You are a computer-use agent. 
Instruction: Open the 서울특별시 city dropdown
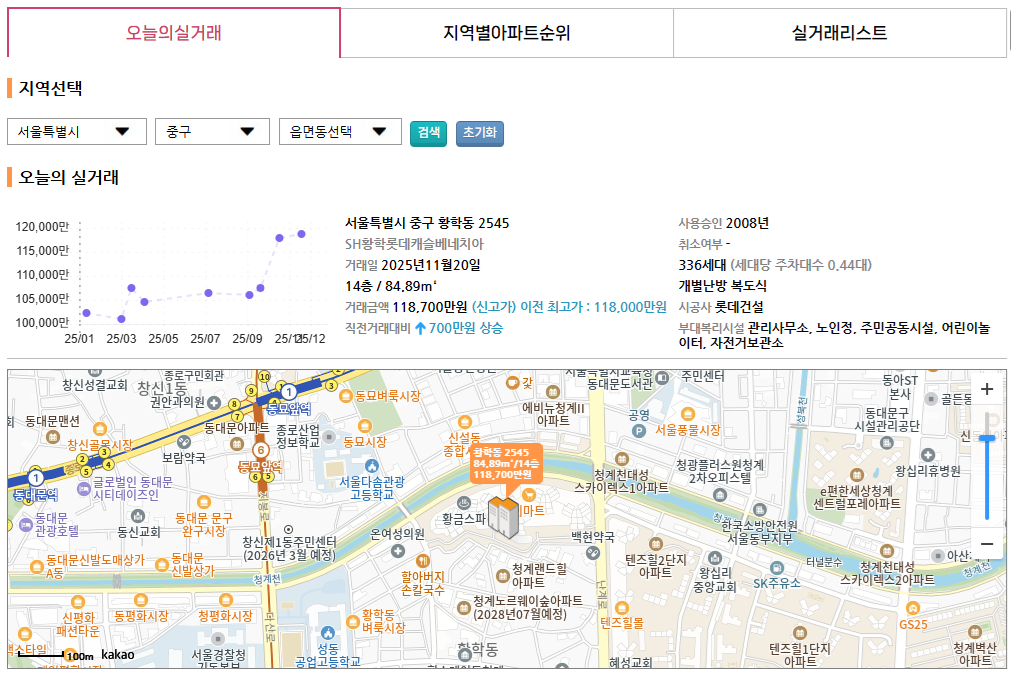click(x=76, y=132)
